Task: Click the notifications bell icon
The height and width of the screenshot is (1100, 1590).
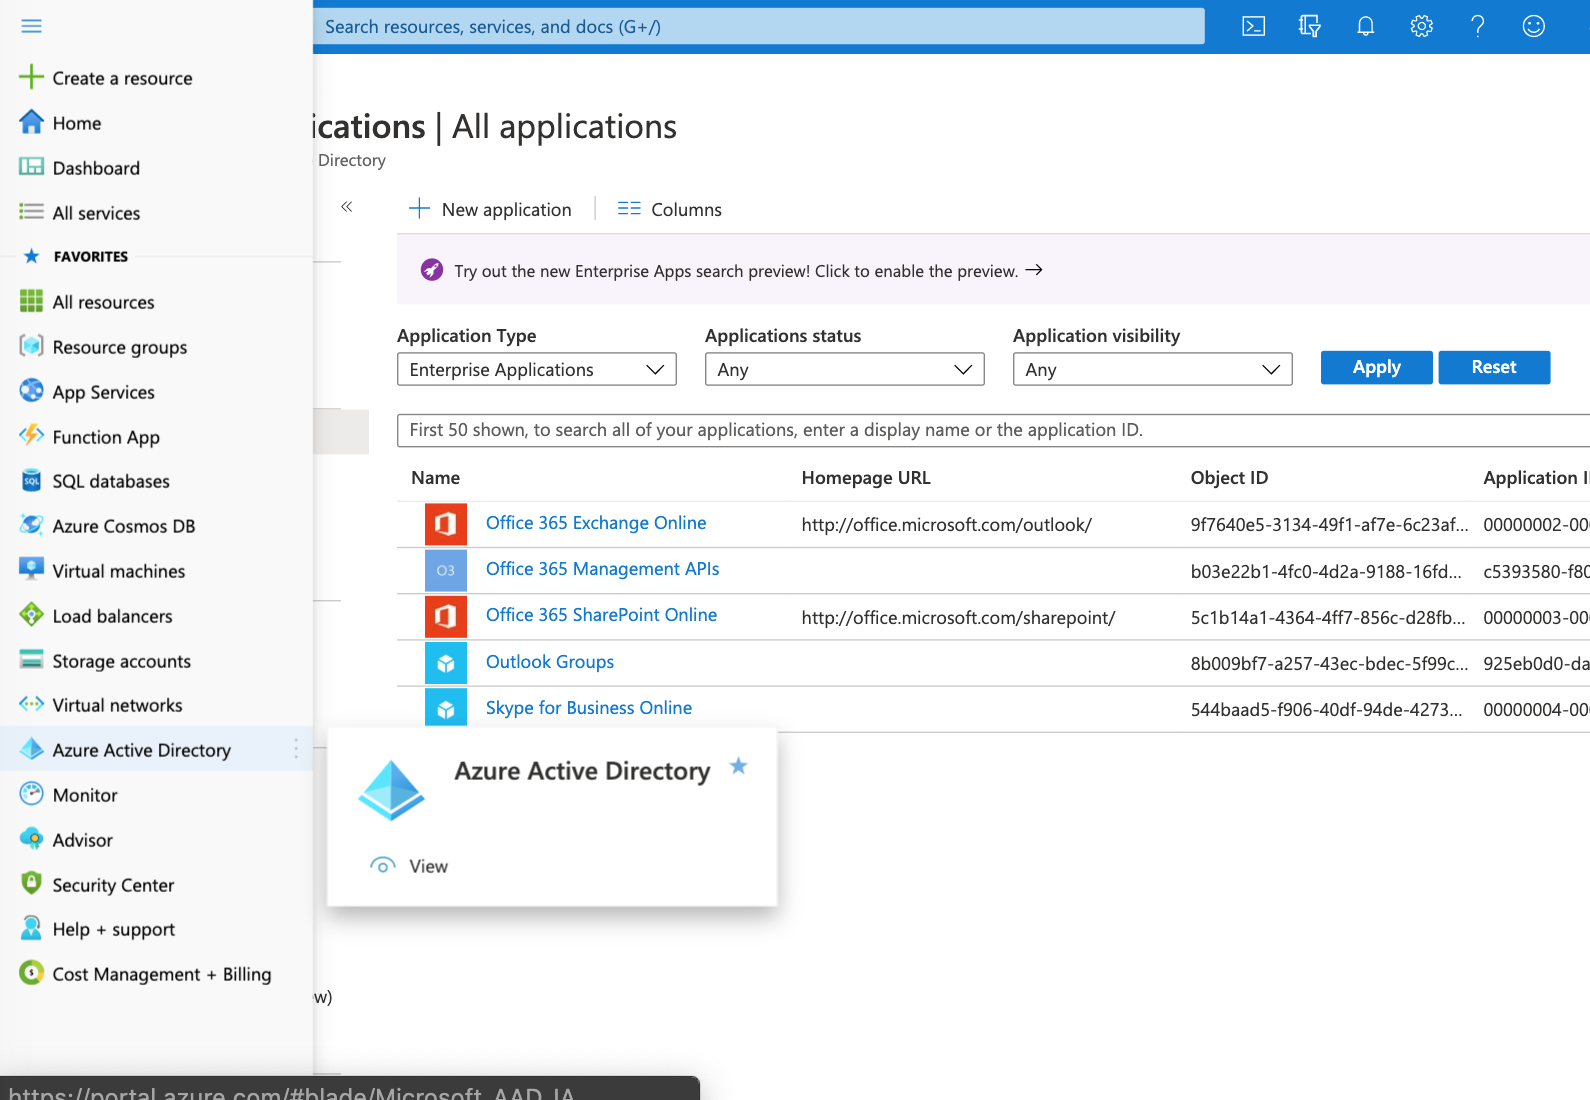Action: click(x=1365, y=27)
